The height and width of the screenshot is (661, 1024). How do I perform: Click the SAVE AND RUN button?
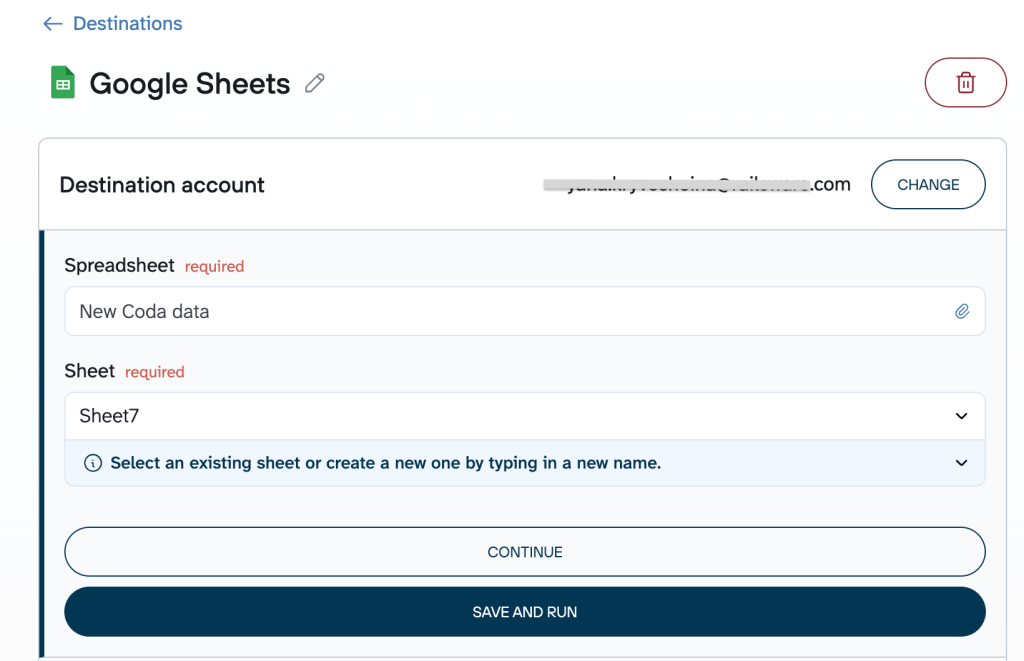click(x=524, y=612)
